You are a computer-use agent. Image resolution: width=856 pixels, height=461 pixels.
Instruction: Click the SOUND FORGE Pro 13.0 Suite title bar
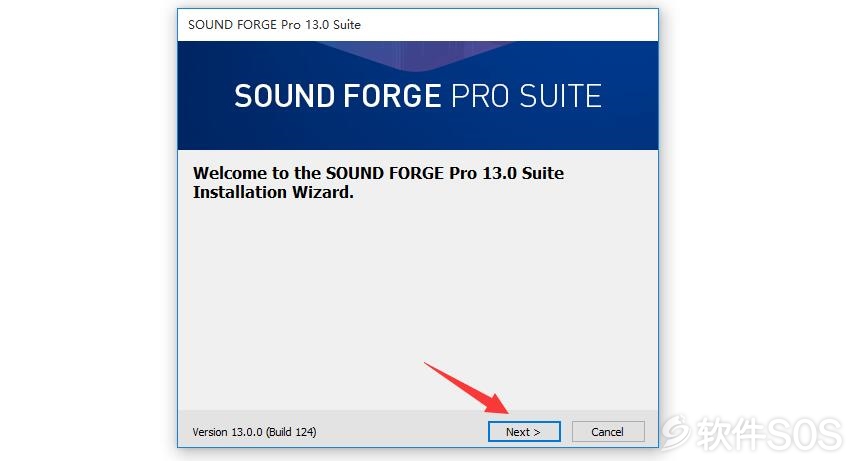tap(418, 25)
